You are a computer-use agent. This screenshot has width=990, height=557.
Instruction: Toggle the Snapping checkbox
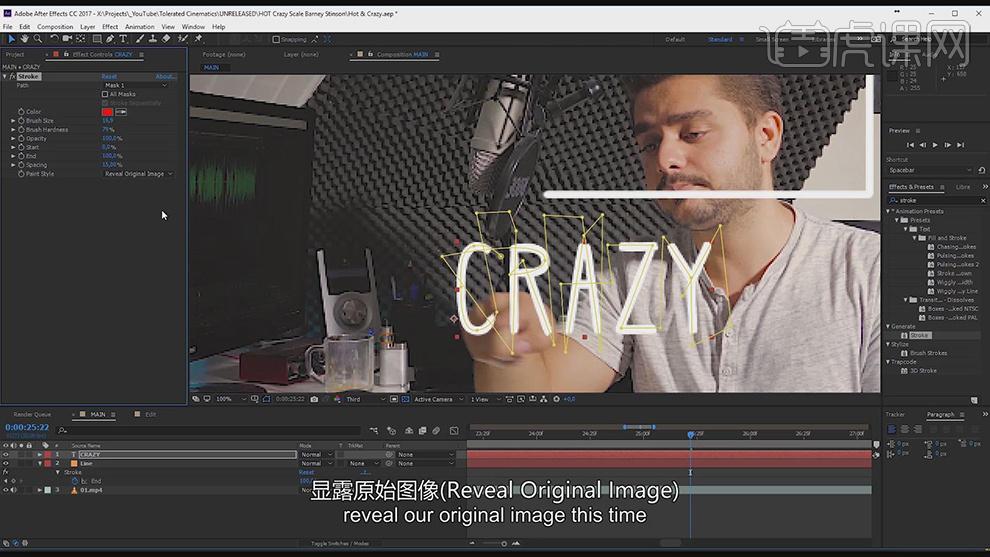point(276,39)
